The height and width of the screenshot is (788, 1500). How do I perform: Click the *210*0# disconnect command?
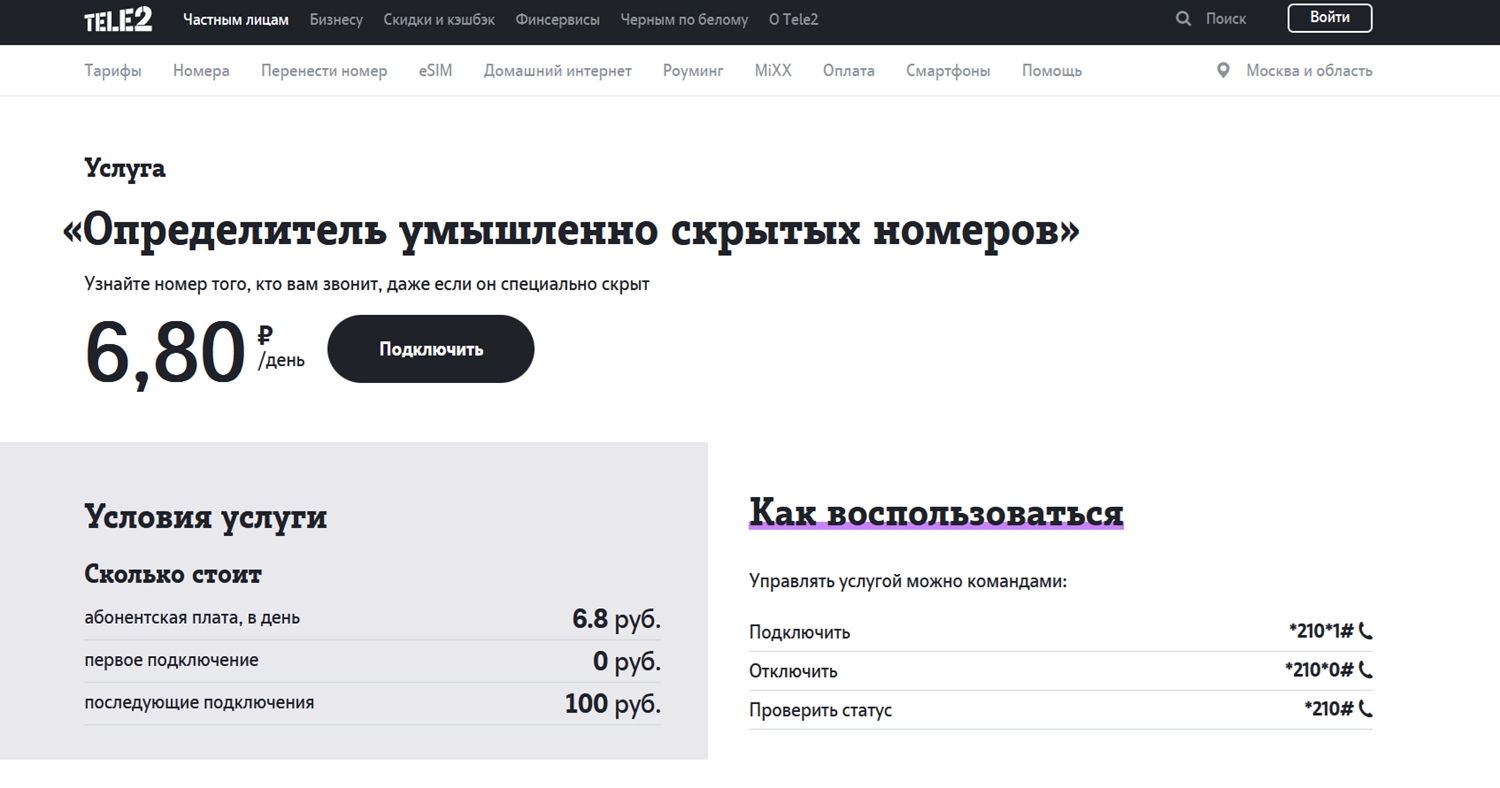pyautogui.click(x=1319, y=671)
